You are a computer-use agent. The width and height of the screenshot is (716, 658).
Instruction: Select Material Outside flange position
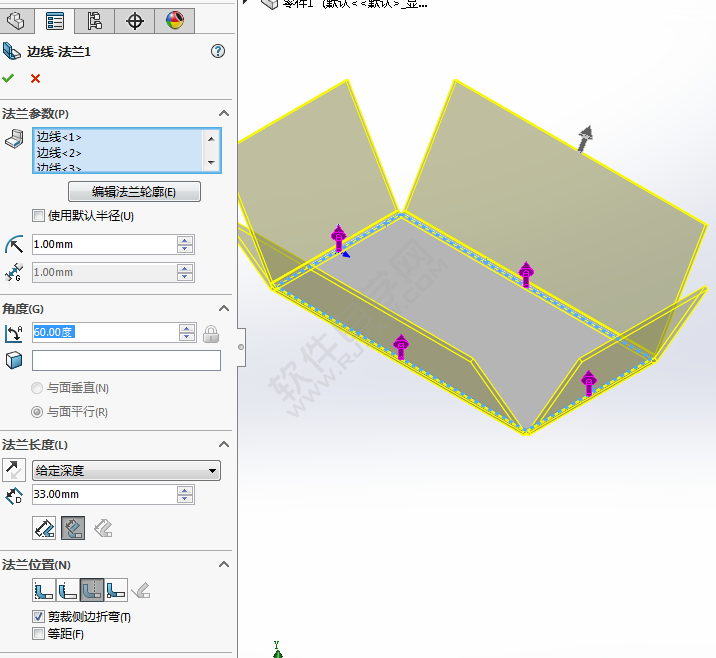pyautogui.click(x=68, y=590)
